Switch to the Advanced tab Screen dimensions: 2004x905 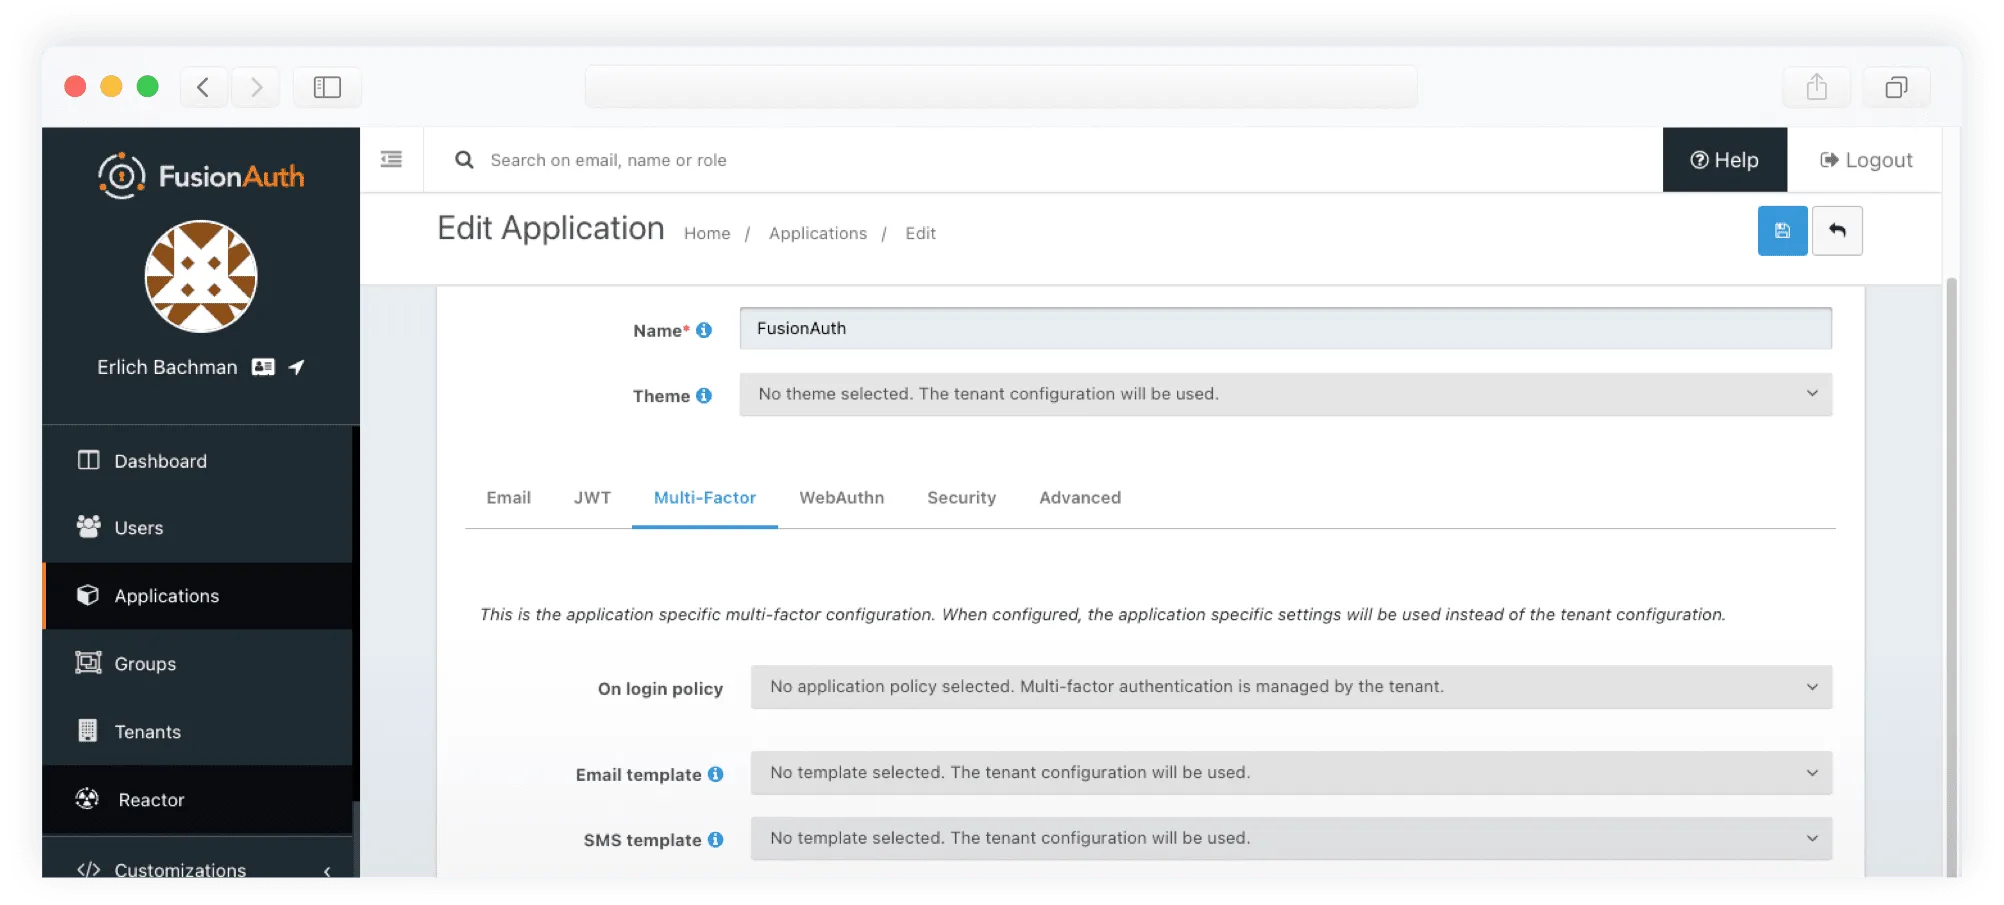(x=1080, y=498)
